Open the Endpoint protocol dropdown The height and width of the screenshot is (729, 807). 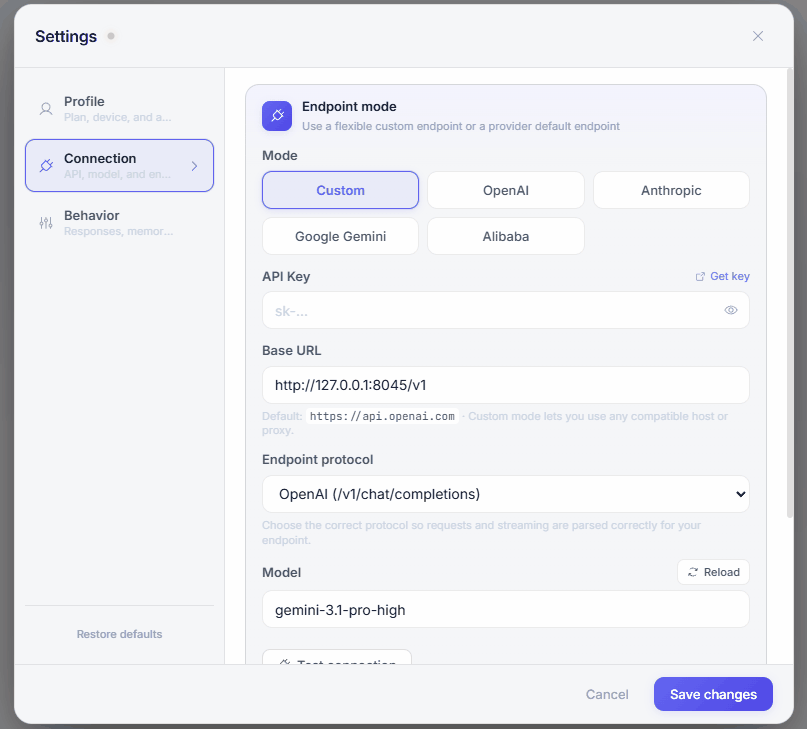pos(505,494)
